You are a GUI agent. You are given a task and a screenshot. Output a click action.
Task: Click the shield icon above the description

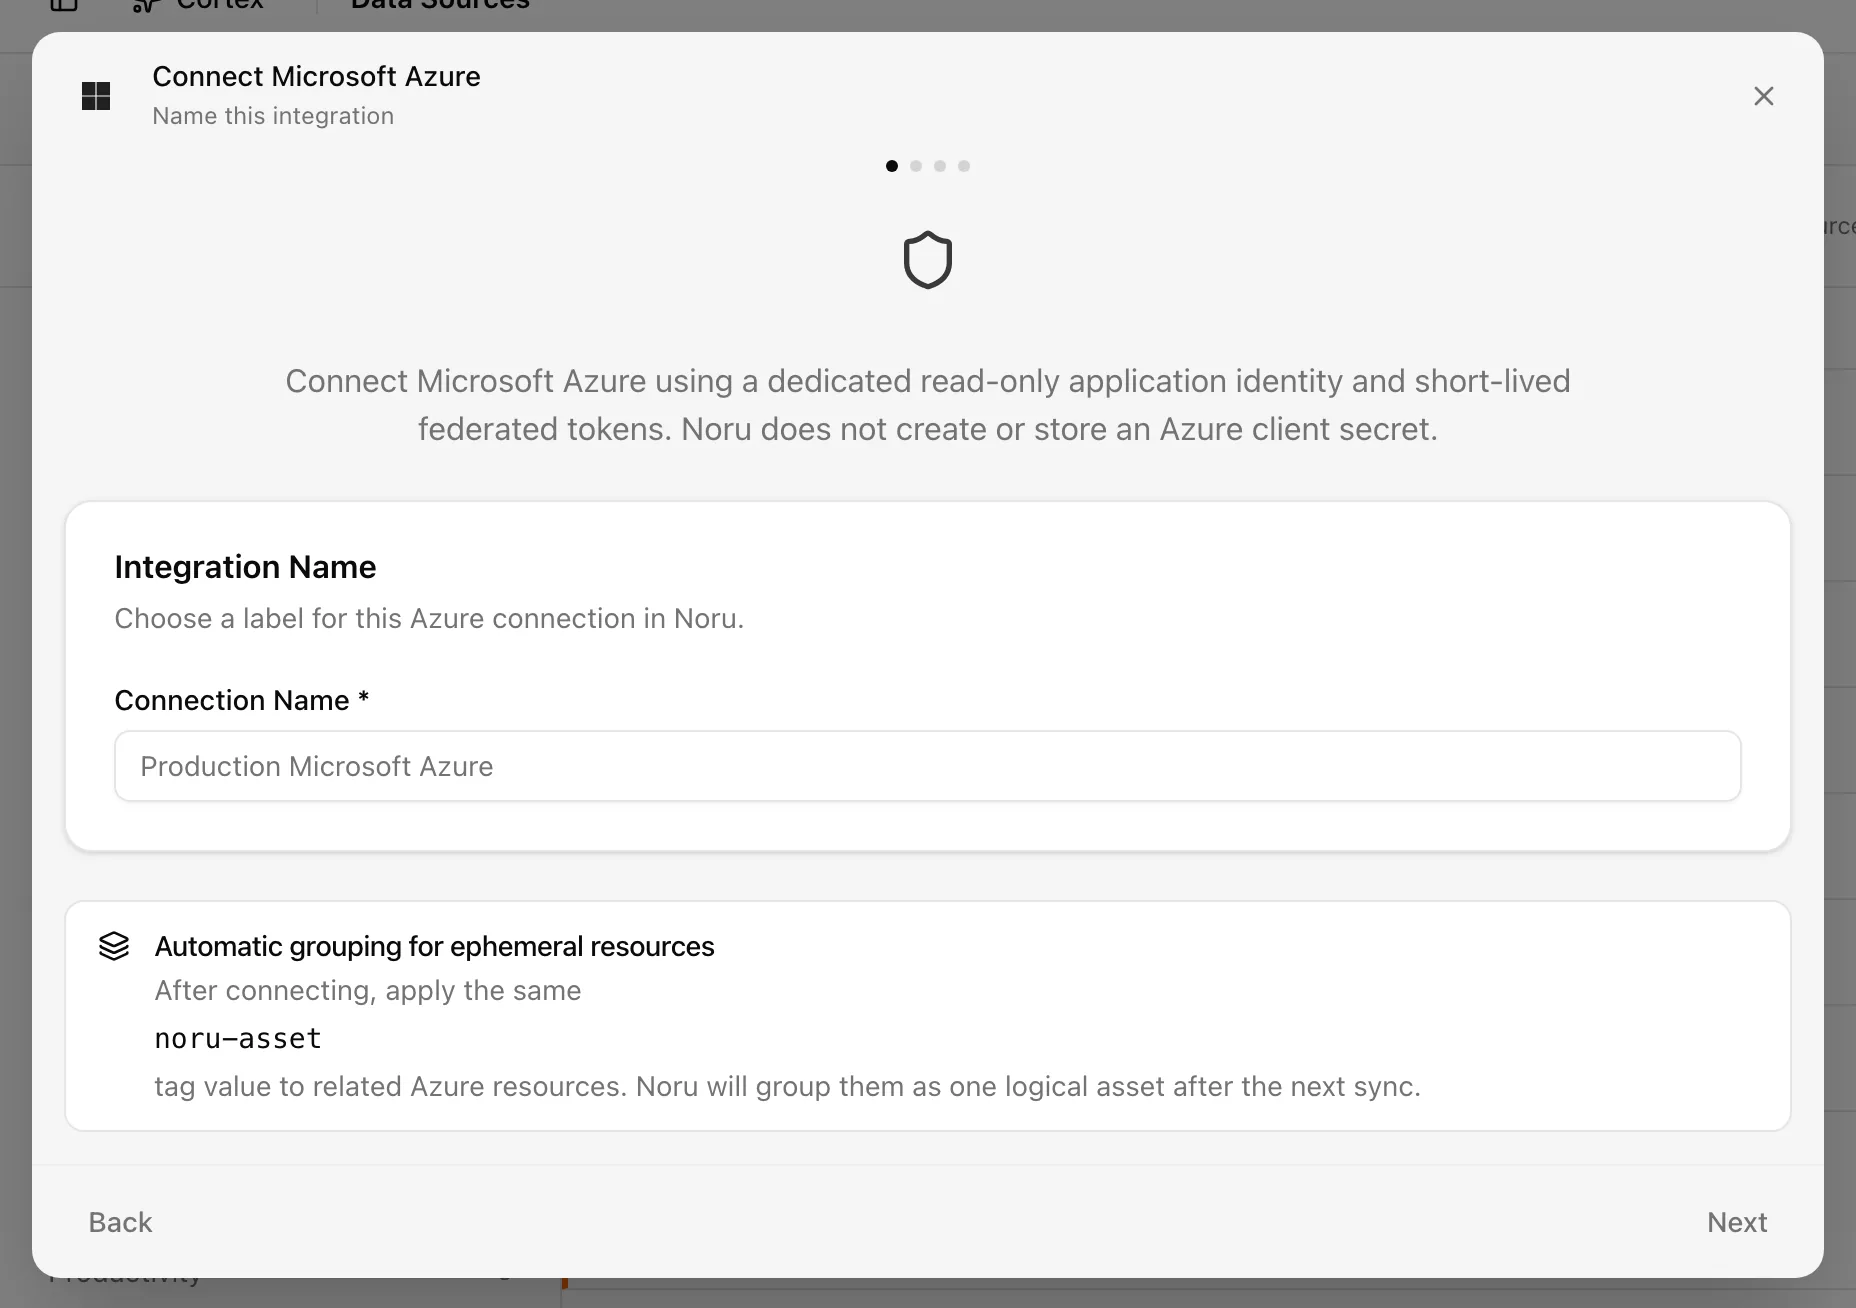[928, 260]
